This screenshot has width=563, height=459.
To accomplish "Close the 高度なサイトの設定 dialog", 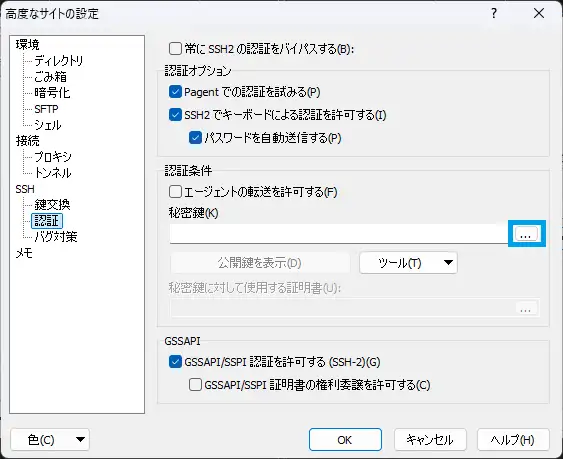I will (x=539, y=13).
